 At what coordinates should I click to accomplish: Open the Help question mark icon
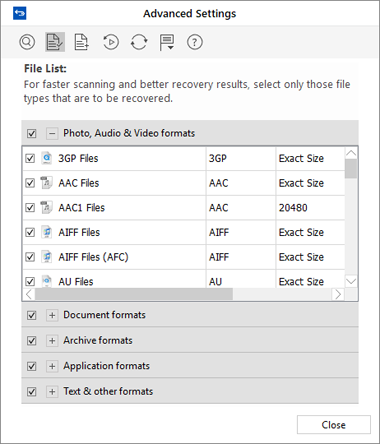(x=195, y=42)
